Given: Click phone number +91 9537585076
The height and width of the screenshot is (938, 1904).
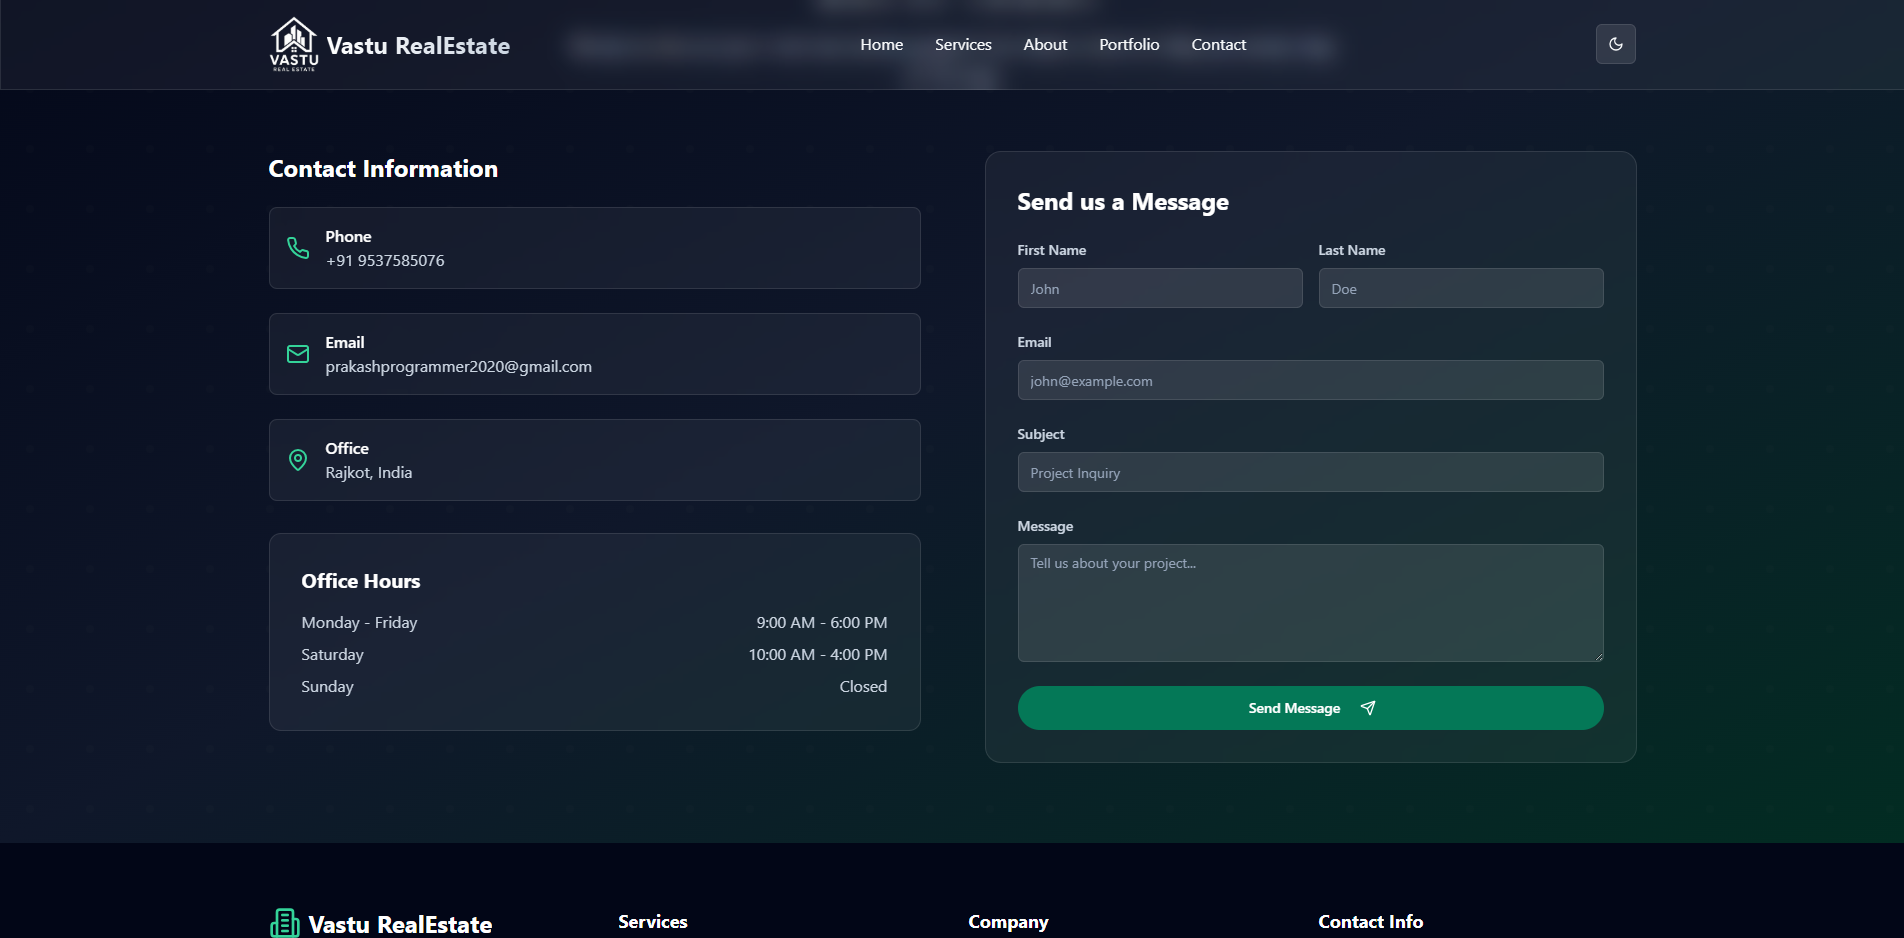Looking at the screenshot, I should [385, 260].
